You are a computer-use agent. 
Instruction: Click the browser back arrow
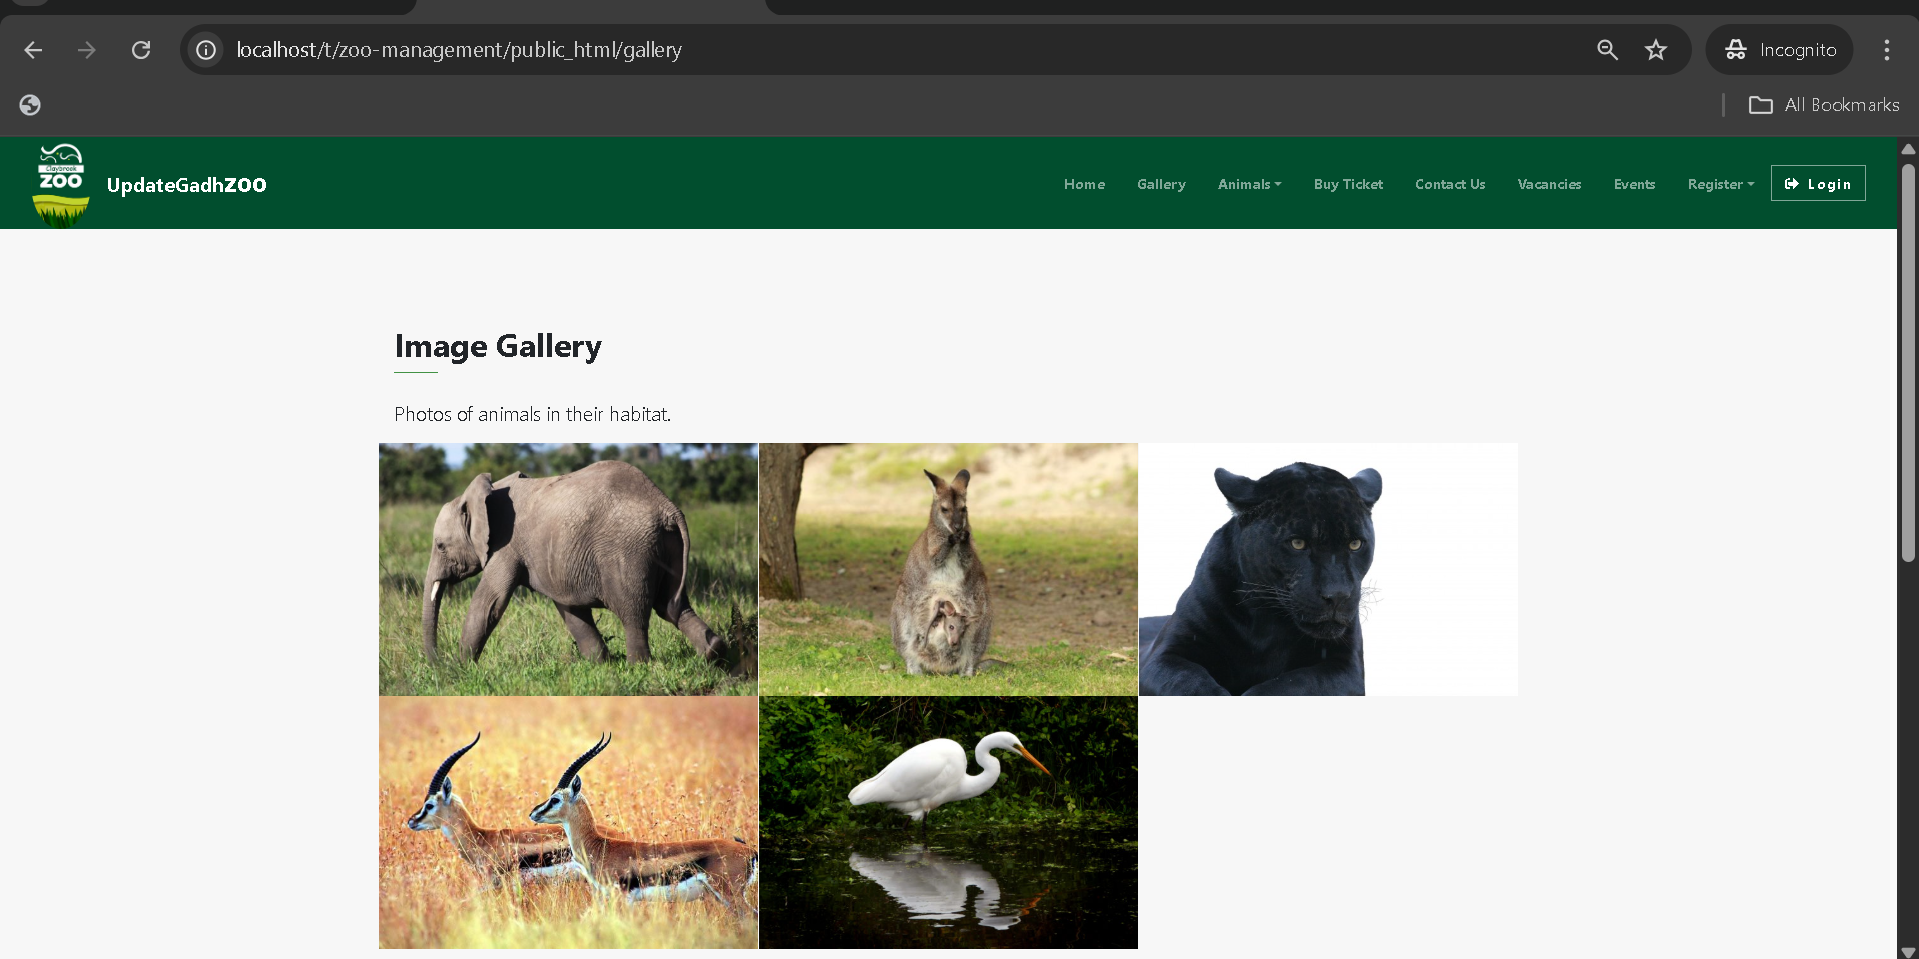[33, 50]
